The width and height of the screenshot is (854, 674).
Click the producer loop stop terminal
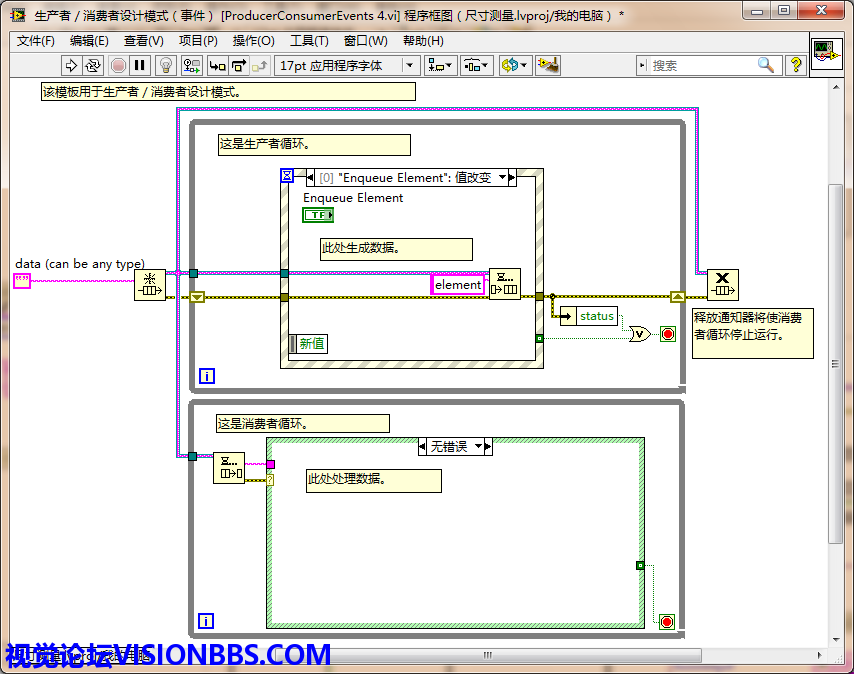coord(667,334)
